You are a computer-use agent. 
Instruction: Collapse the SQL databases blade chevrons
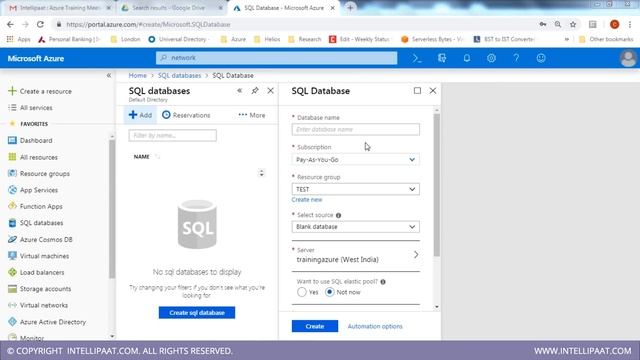click(x=240, y=91)
